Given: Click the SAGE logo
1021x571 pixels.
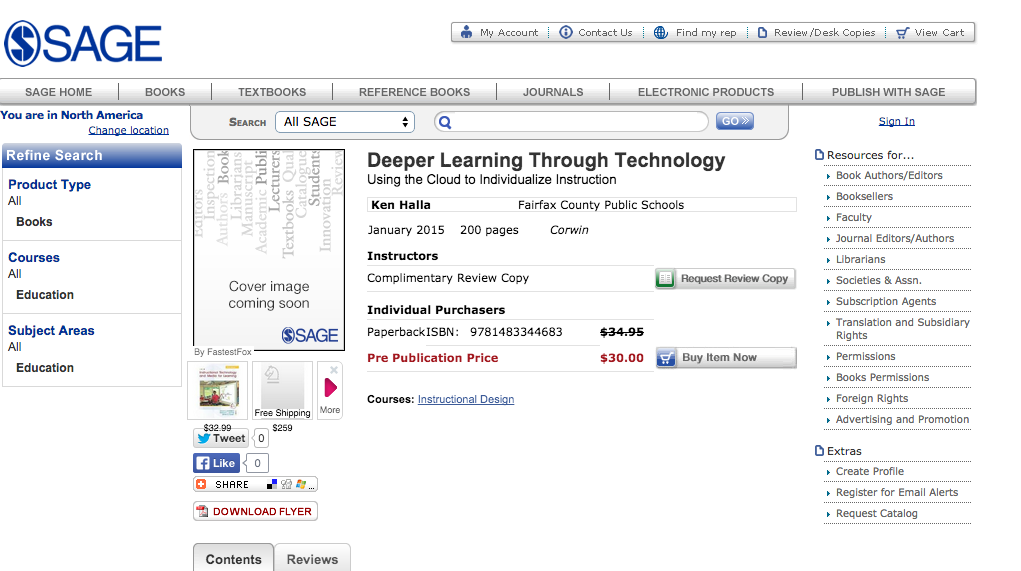Looking at the screenshot, I should tap(83, 44).
